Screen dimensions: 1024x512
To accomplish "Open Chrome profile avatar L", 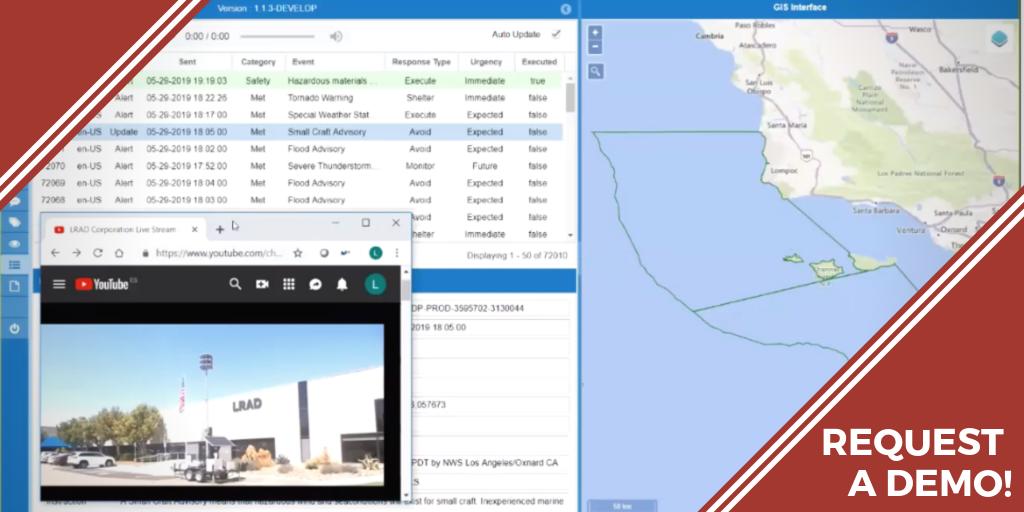I will (x=376, y=253).
